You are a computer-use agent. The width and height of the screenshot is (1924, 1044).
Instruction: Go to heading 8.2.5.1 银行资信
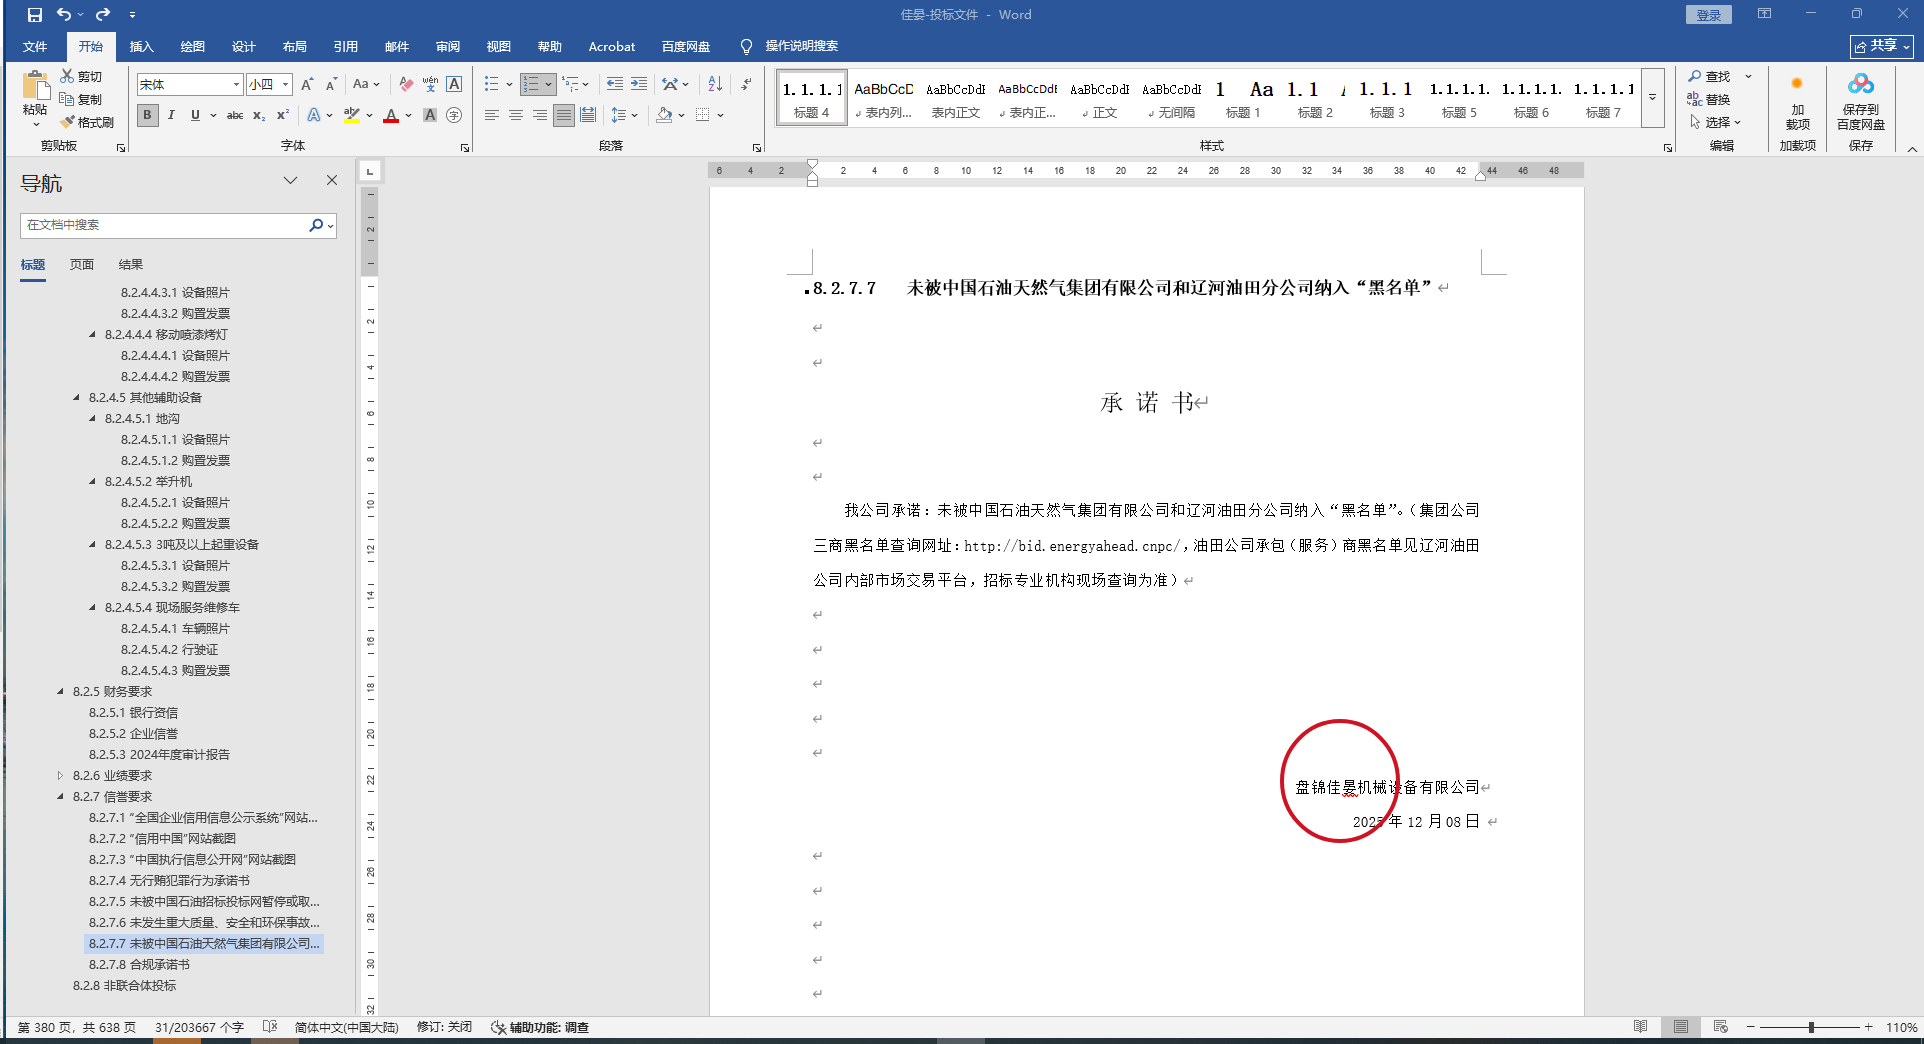point(133,713)
